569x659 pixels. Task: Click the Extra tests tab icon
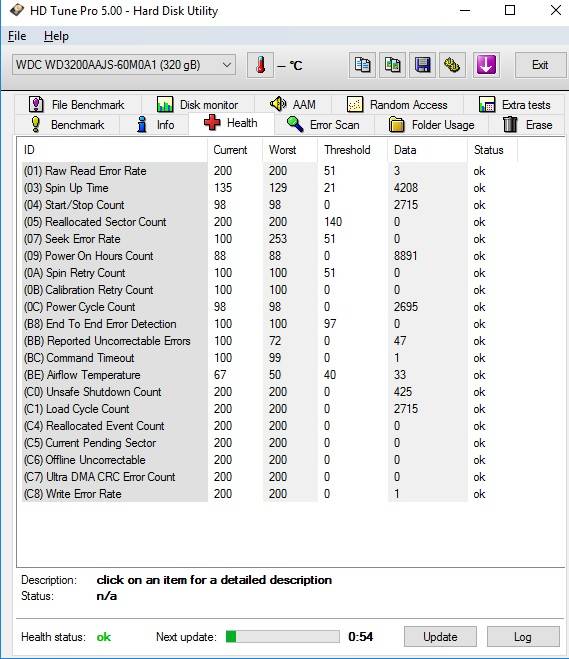(x=487, y=104)
